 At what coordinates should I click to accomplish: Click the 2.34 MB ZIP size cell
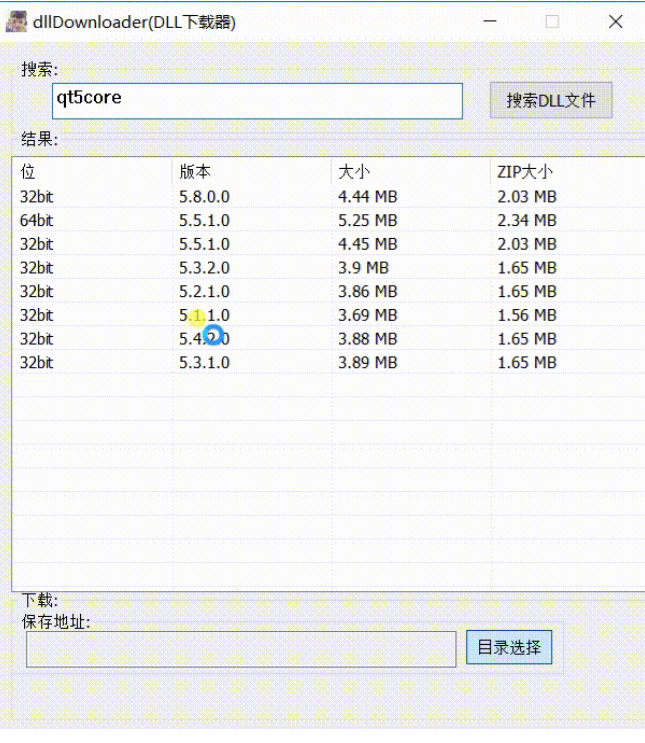coord(527,220)
